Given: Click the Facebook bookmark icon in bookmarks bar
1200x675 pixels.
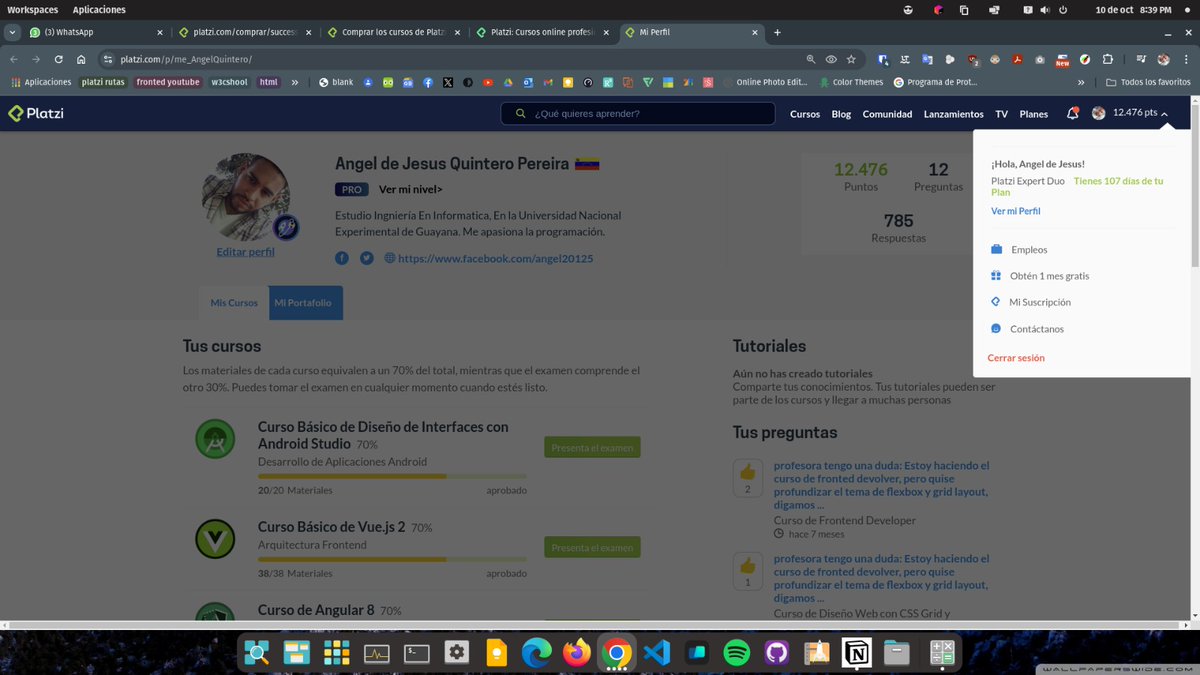Looking at the screenshot, I should tap(427, 82).
